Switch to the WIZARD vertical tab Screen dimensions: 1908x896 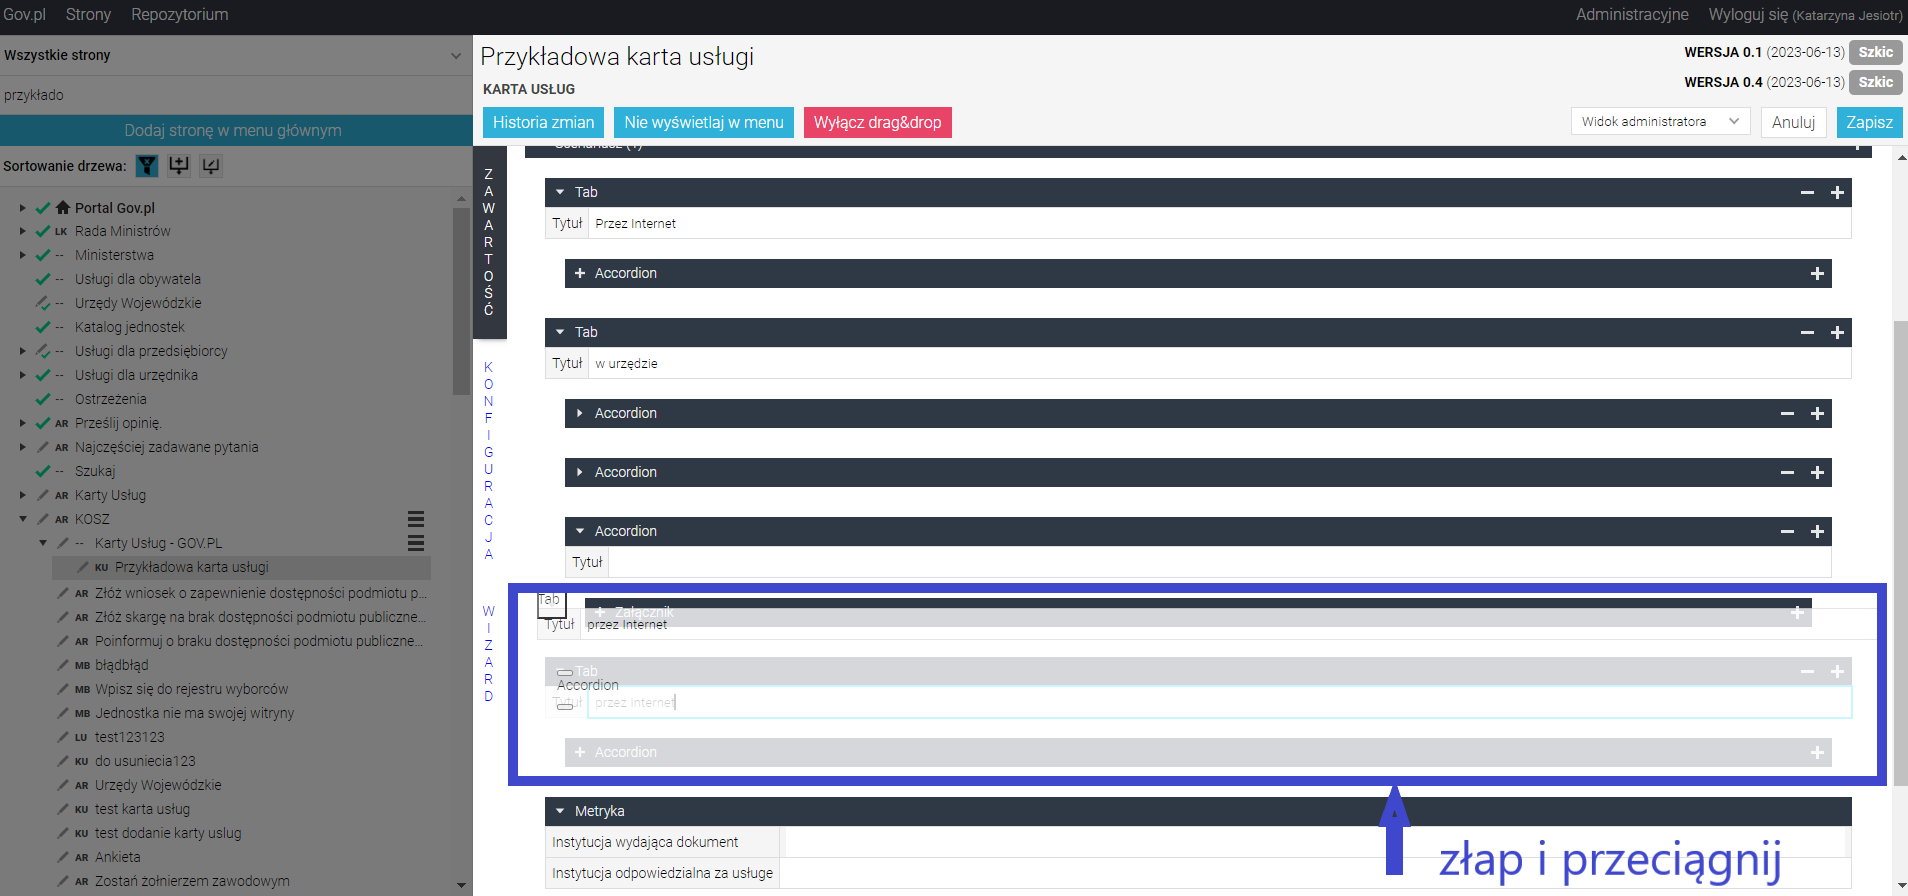click(x=489, y=653)
